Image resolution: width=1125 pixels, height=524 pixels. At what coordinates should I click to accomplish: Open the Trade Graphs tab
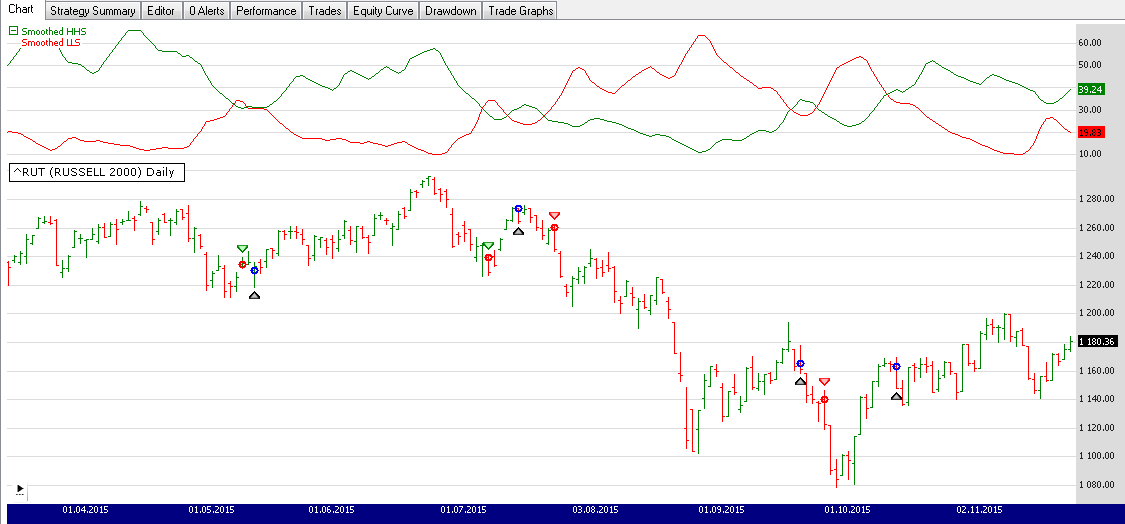[x=519, y=11]
